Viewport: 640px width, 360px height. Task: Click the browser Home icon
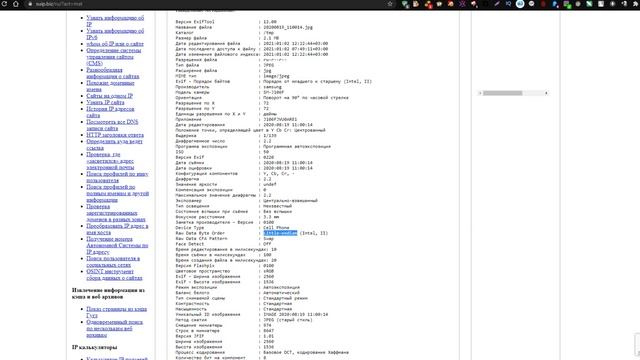[x=16, y=4]
